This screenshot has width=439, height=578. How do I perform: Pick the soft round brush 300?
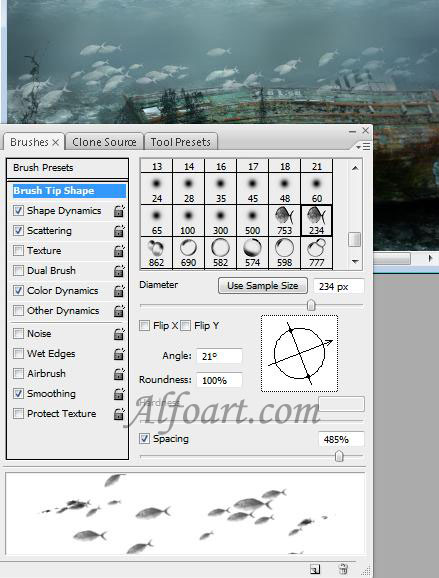click(x=220, y=220)
